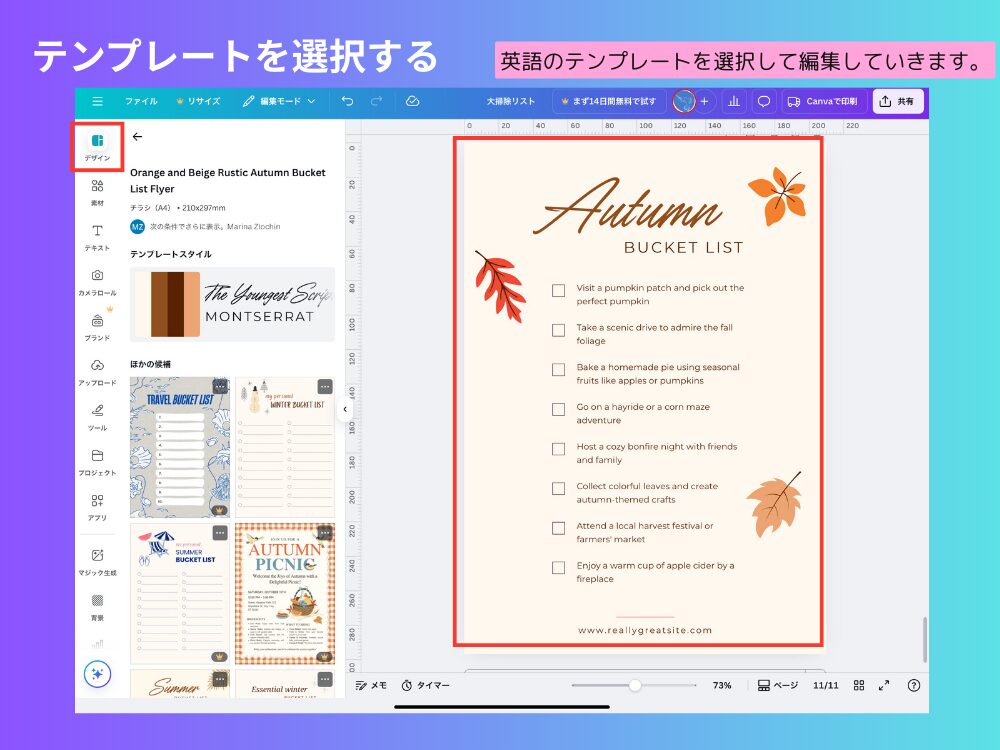
Task: Open the 編集モード dropdown
Action: click(285, 102)
